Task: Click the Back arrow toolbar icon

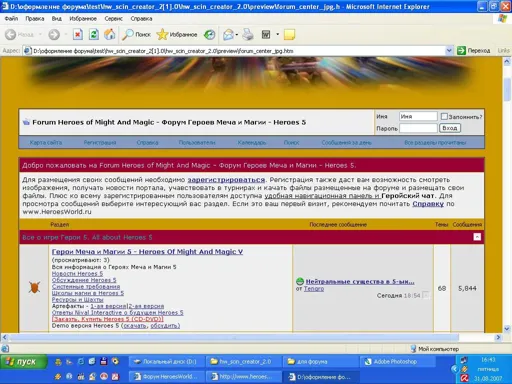Action: point(10,34)
